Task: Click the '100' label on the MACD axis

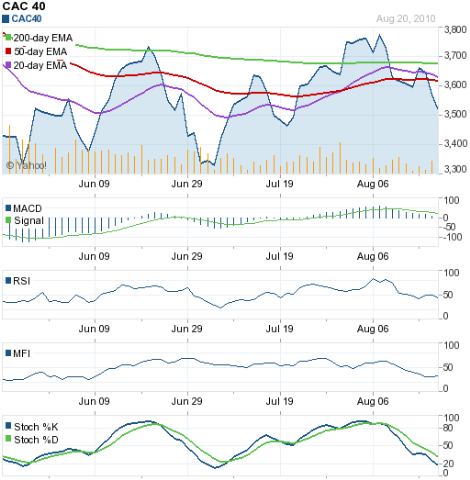Action: (x=451, y=200)
